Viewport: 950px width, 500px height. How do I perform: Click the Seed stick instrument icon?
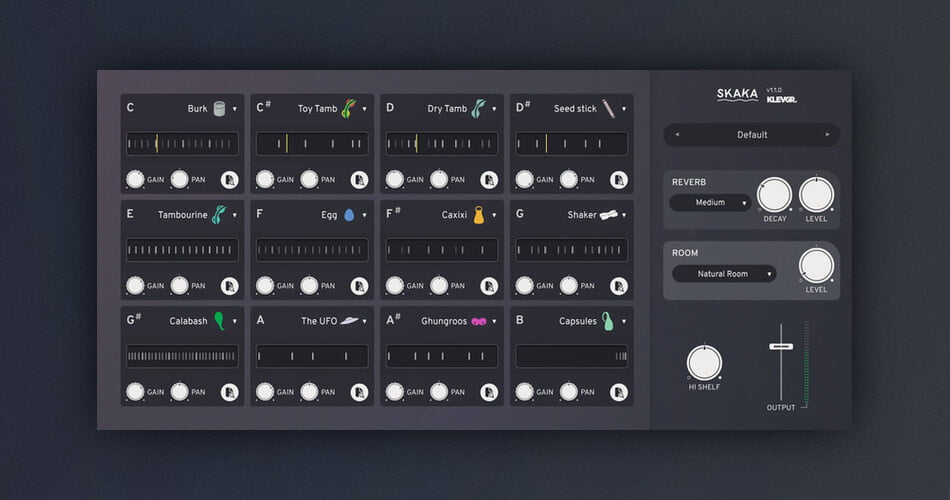pyautogui.click(x=608, y=109)
